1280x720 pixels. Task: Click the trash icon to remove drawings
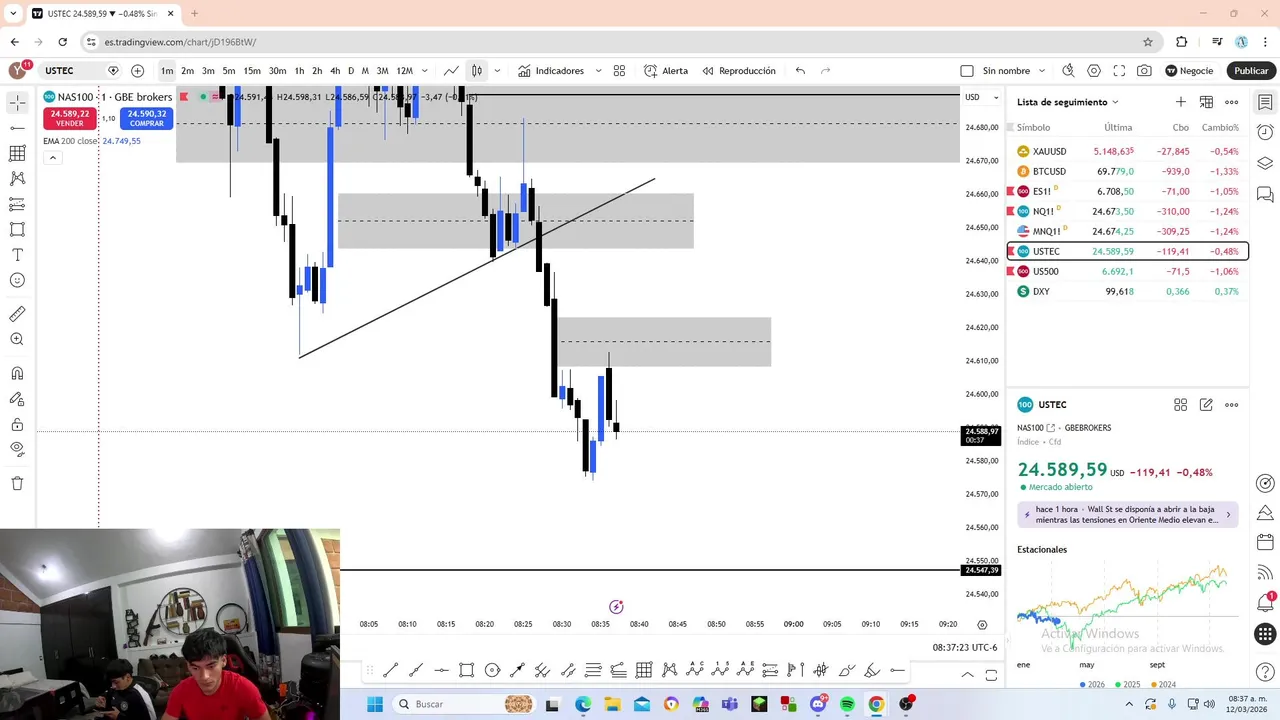click(x=17, y=483)
